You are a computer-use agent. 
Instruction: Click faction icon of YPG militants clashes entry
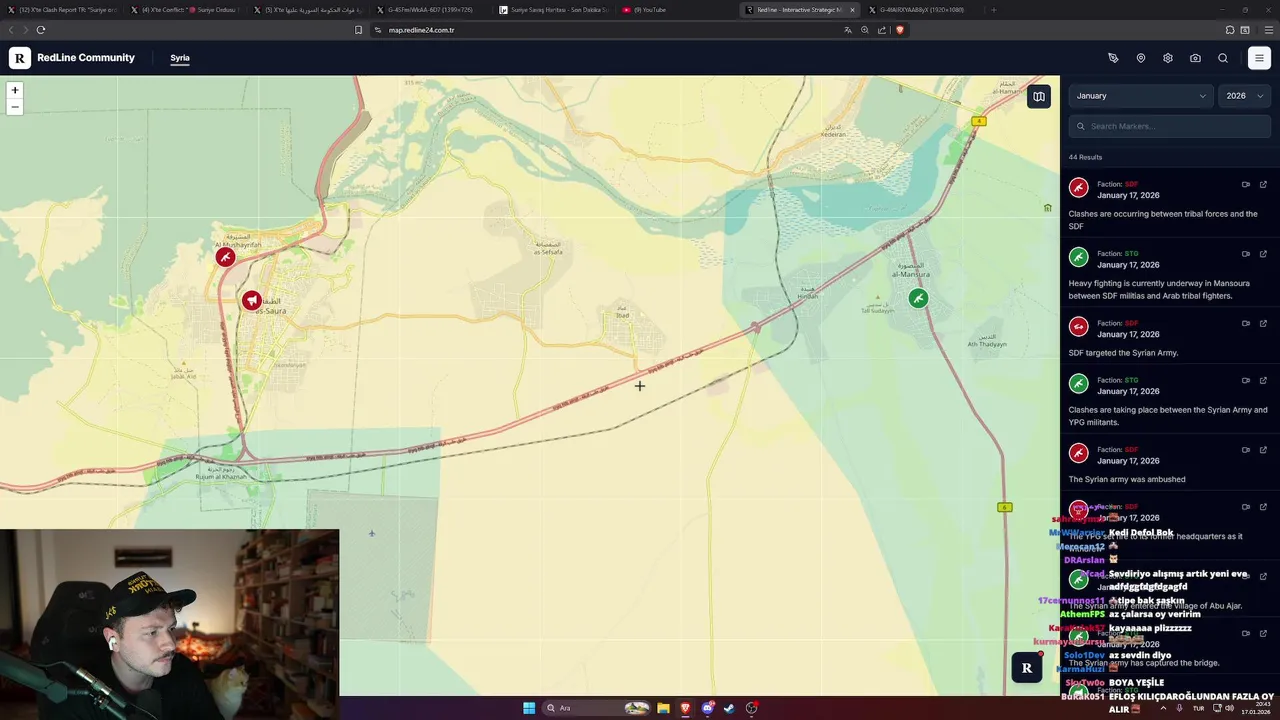click(x=1078, y=384)
